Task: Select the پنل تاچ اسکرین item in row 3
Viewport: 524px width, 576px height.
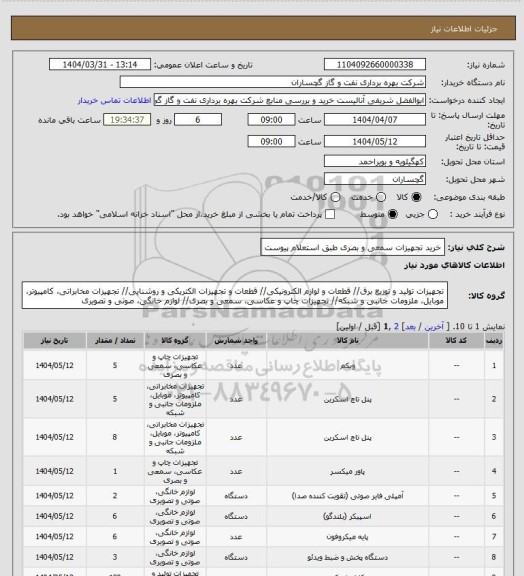Action: tap(347, 438)
